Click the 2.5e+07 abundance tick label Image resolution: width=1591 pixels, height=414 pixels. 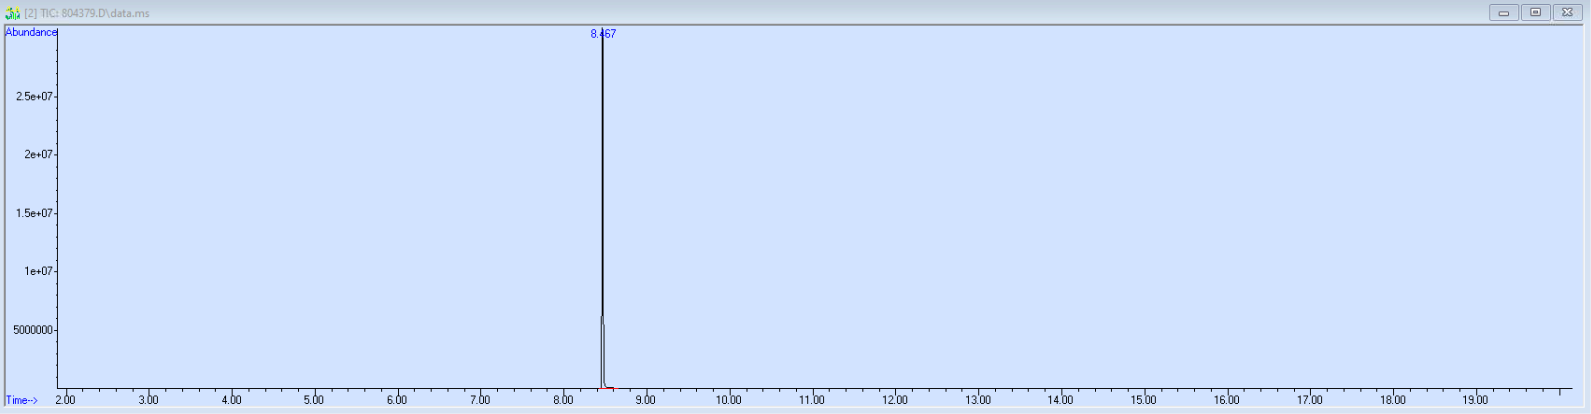pos(34,97)
